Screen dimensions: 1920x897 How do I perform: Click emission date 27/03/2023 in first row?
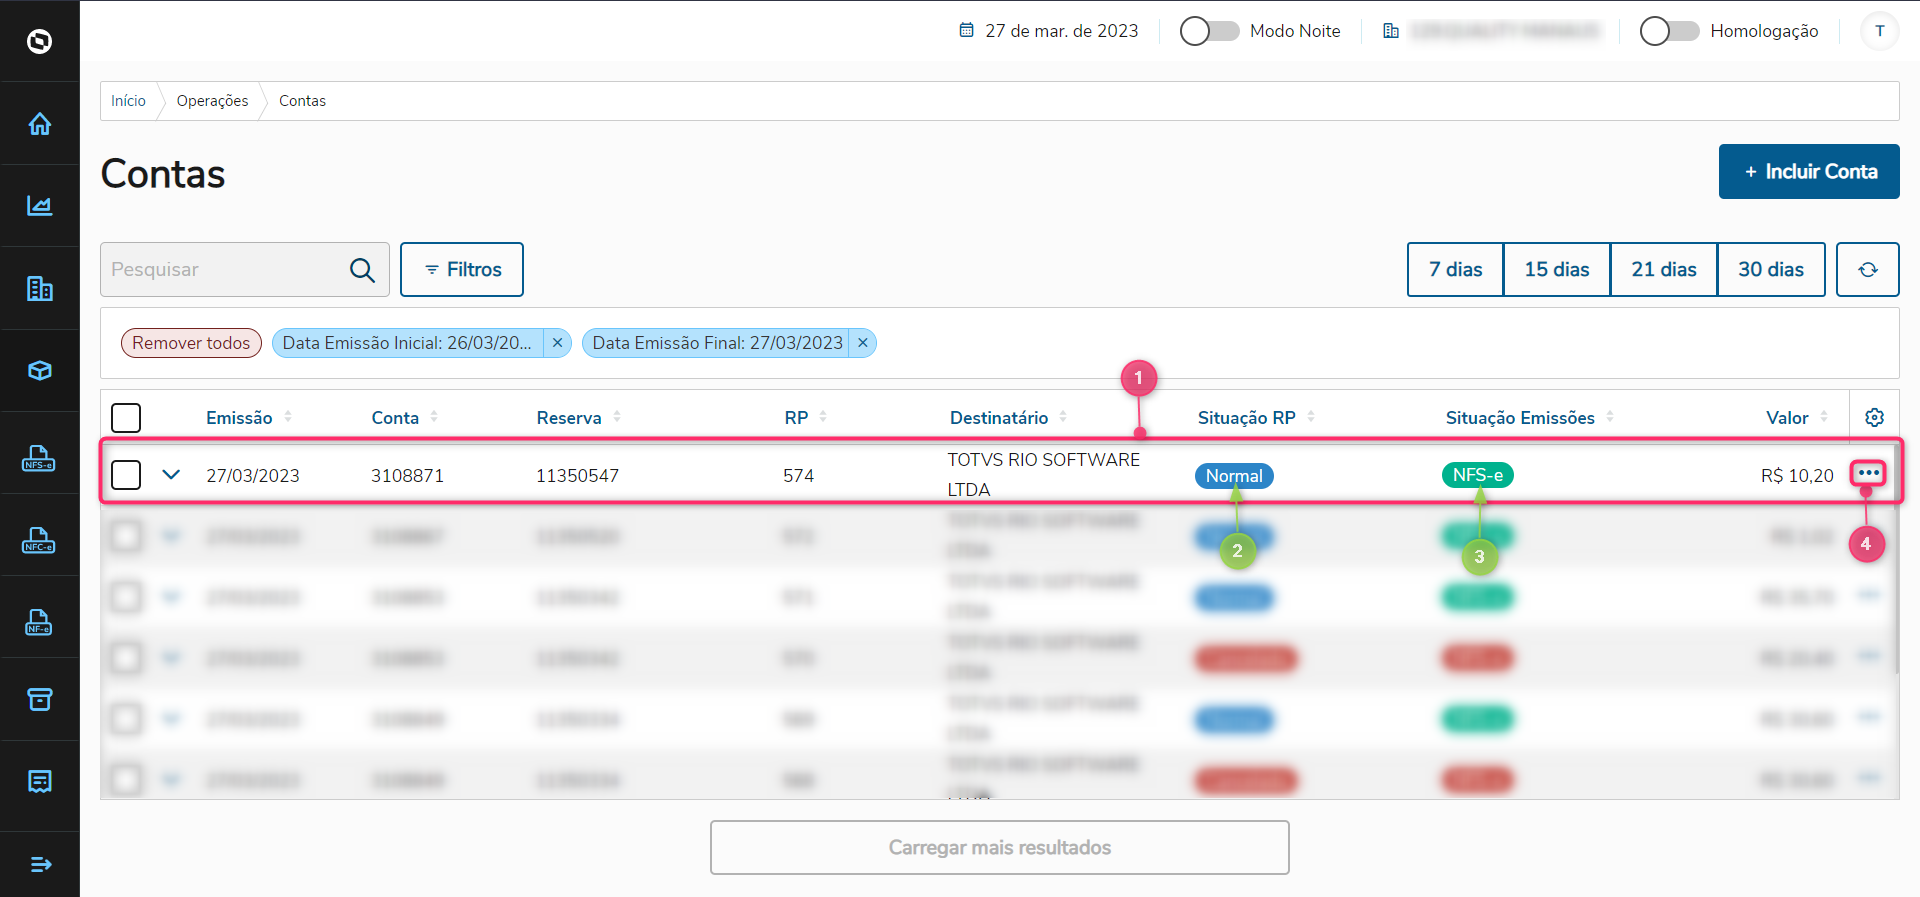(253, 476)
